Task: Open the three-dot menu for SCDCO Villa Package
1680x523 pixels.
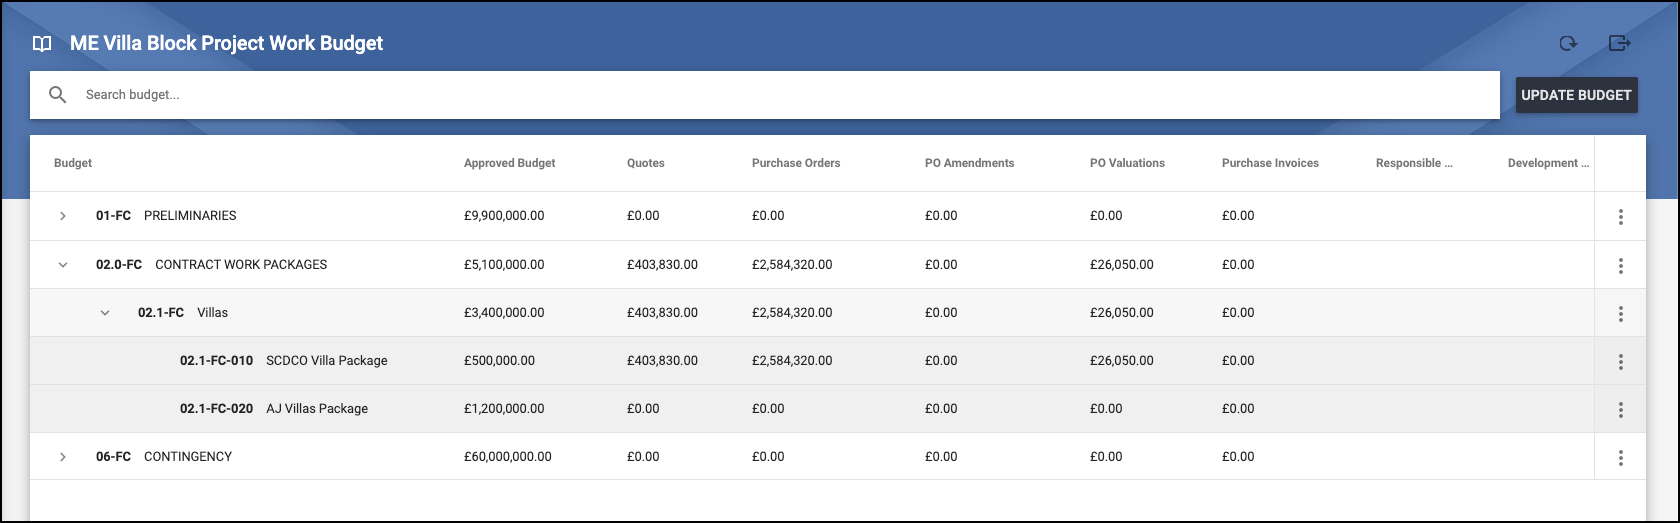Action: 1620,362
